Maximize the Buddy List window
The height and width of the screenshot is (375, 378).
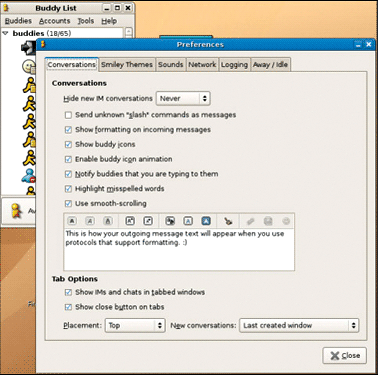click(x=117, y=8)
